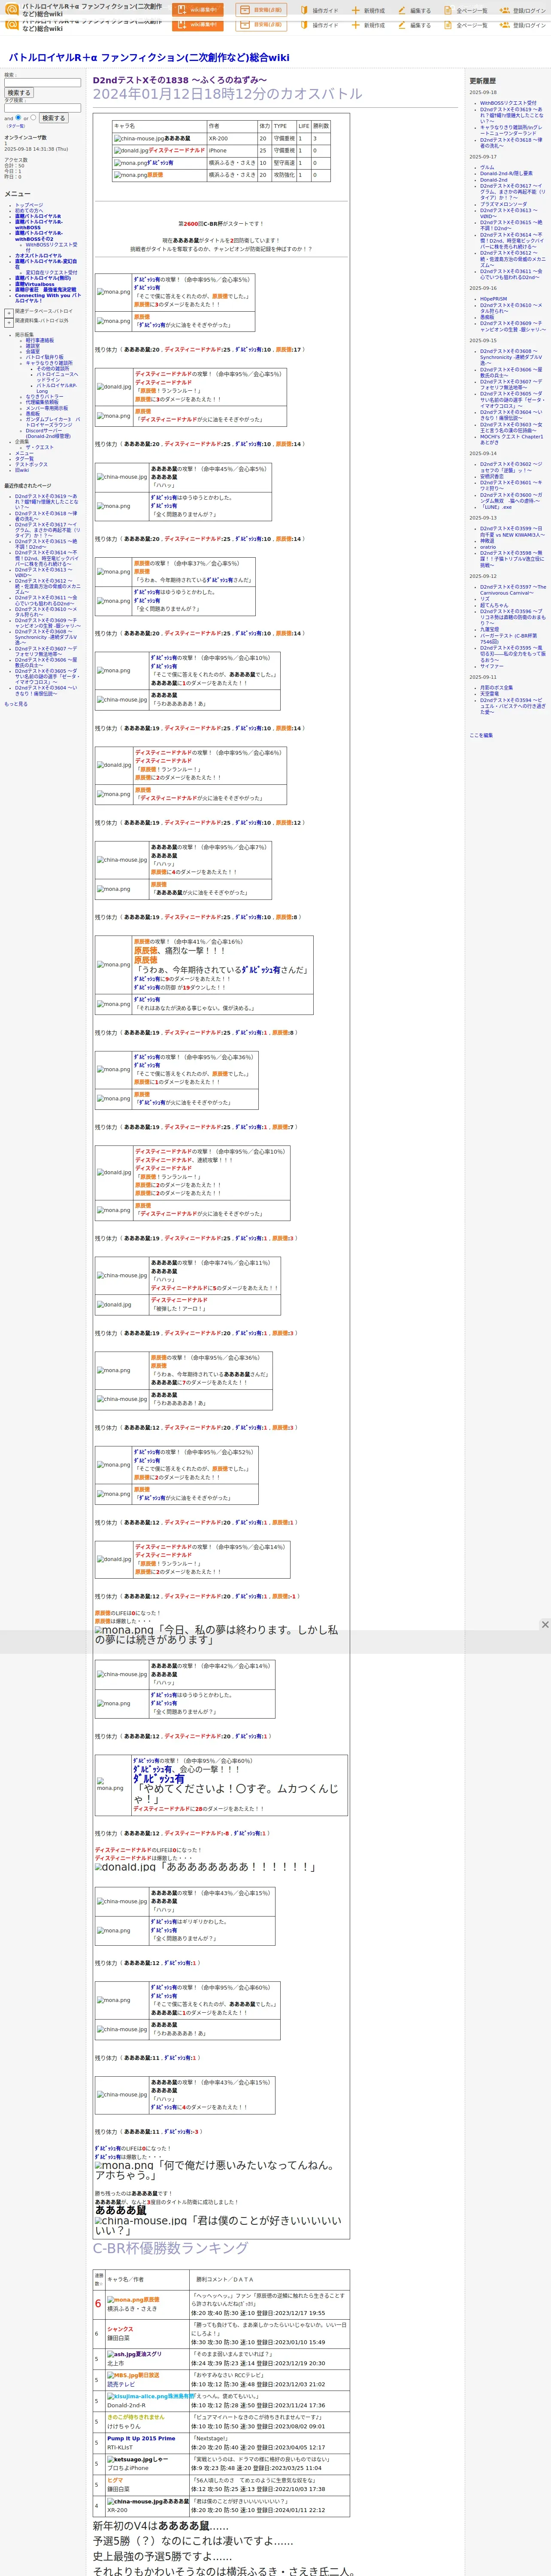Click mona.png image beside 何で俺だけ悪い quote
Viewport: 551px width, 2576px height.
(125, 2166)
